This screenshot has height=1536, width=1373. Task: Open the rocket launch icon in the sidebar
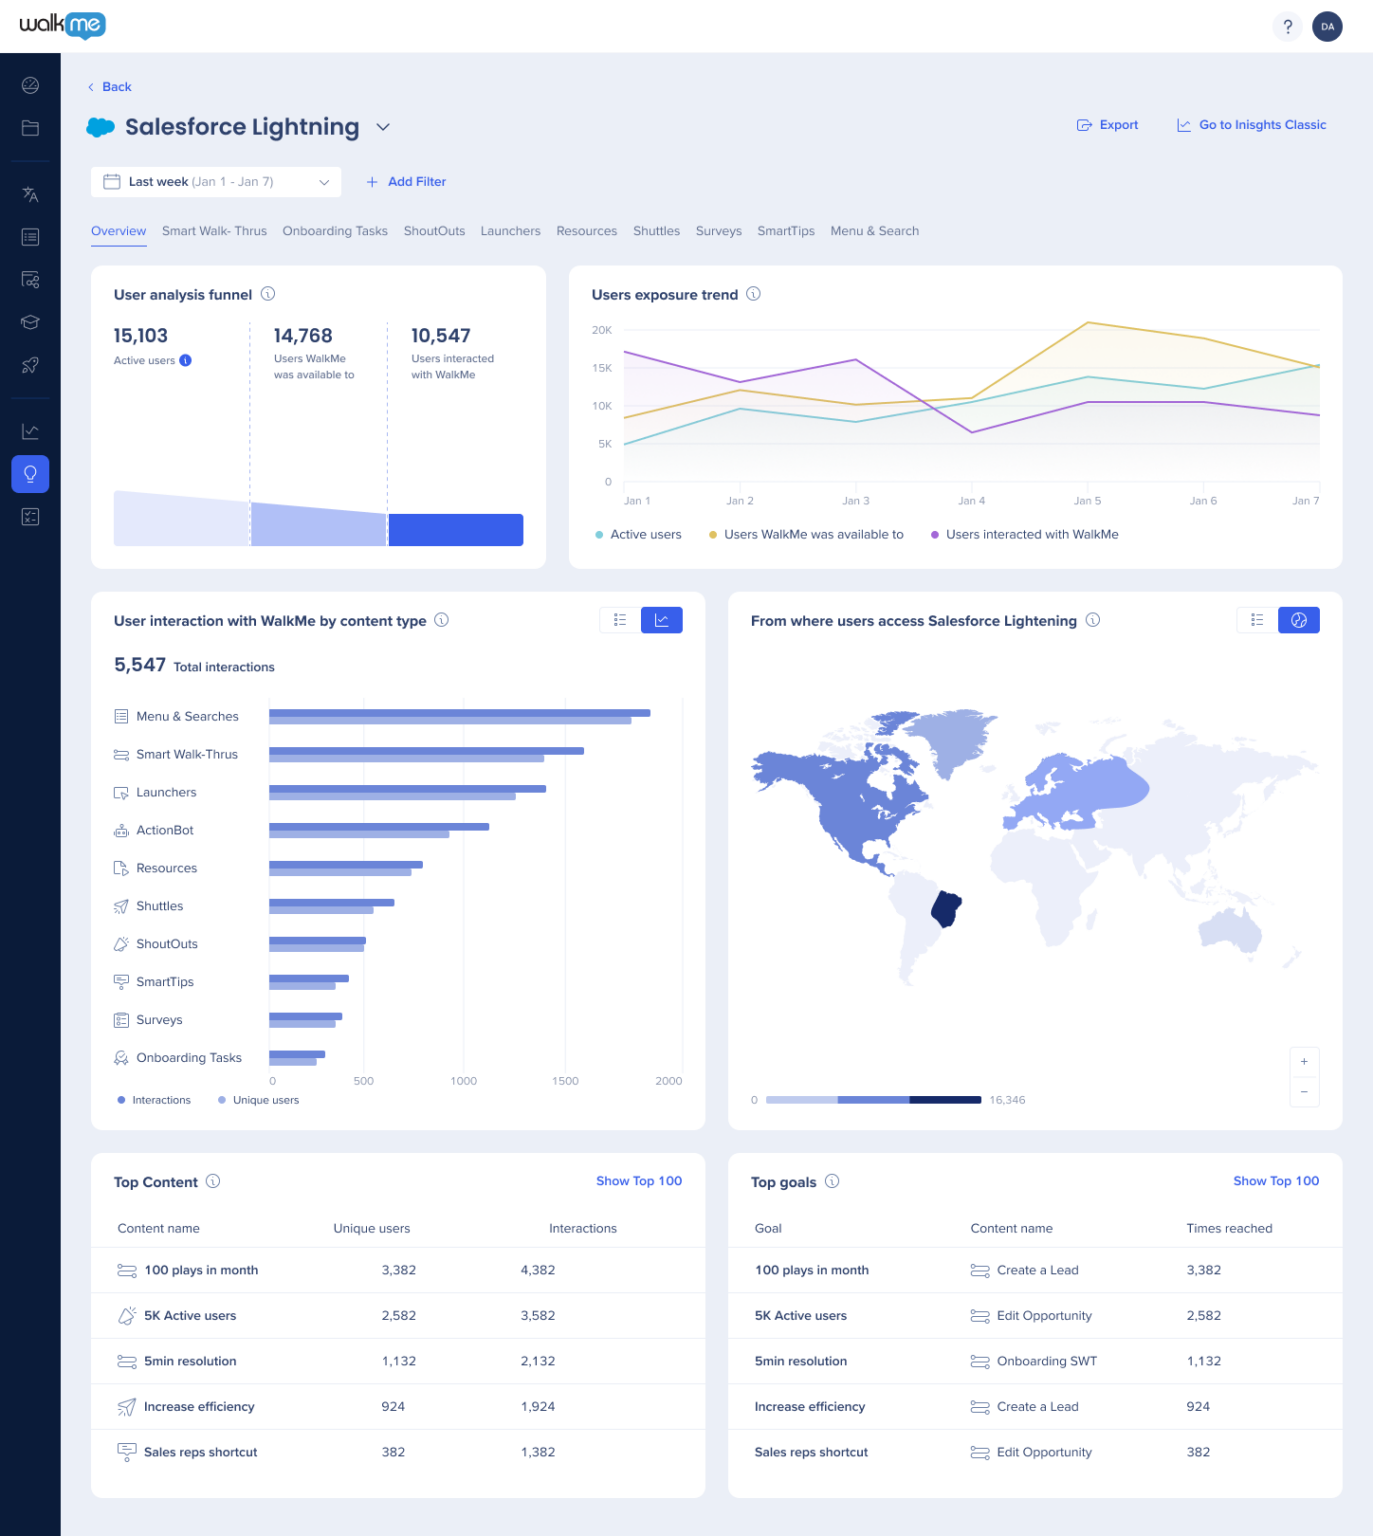click(x=30, y=366)
